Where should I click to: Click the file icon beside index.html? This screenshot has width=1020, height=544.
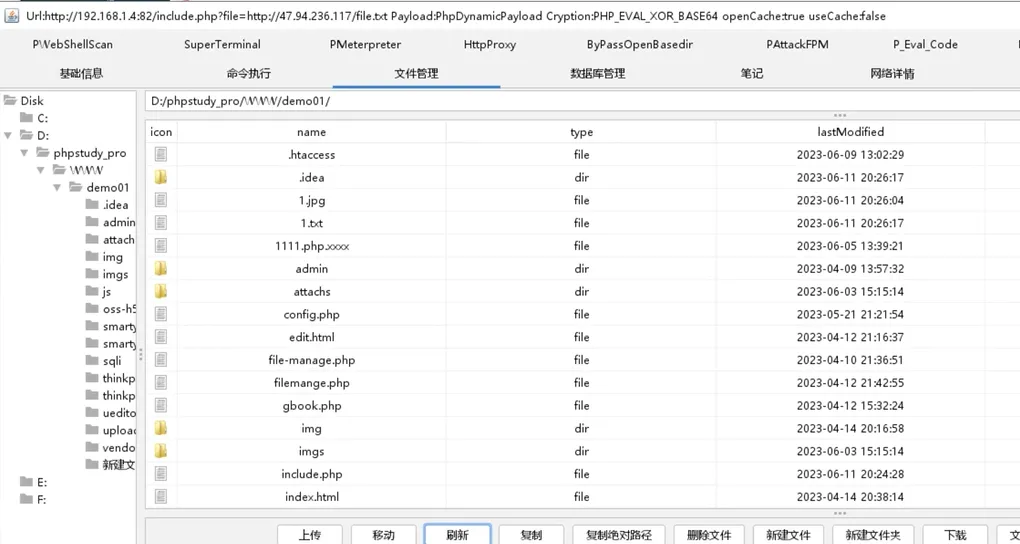(160, 497)
